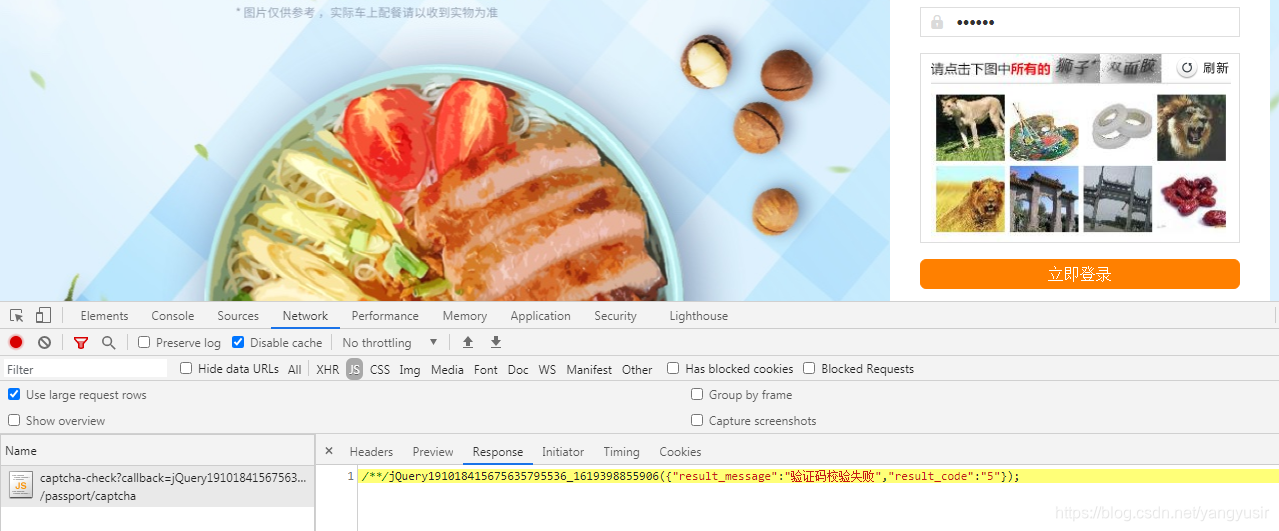View the Initiator tab
1279x531 pixels.
(x=563, y=452)
